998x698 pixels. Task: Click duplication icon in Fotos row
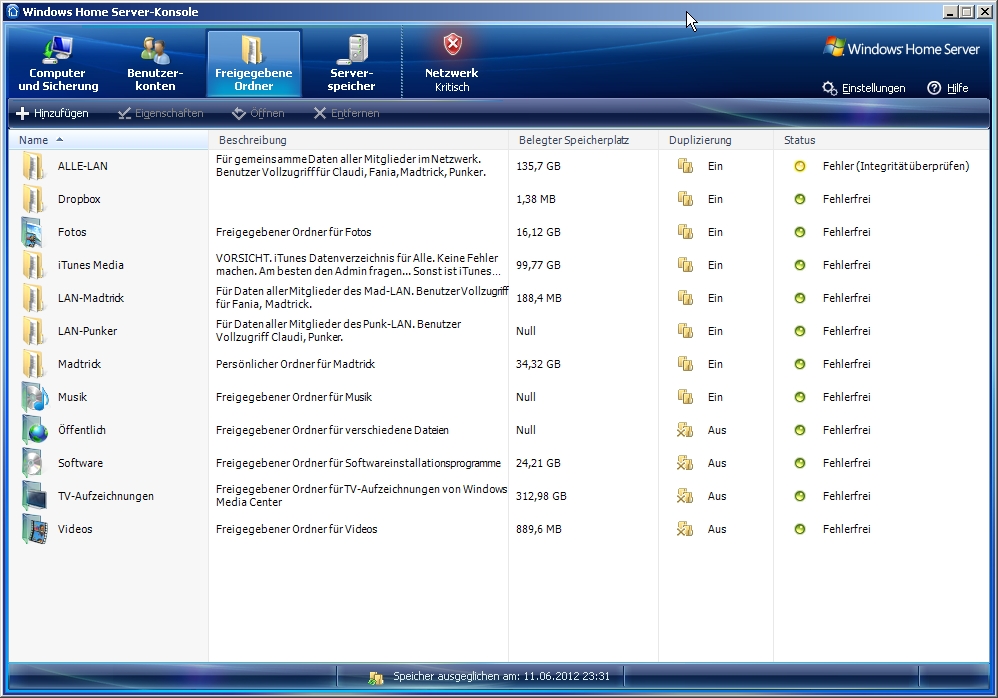685,232
